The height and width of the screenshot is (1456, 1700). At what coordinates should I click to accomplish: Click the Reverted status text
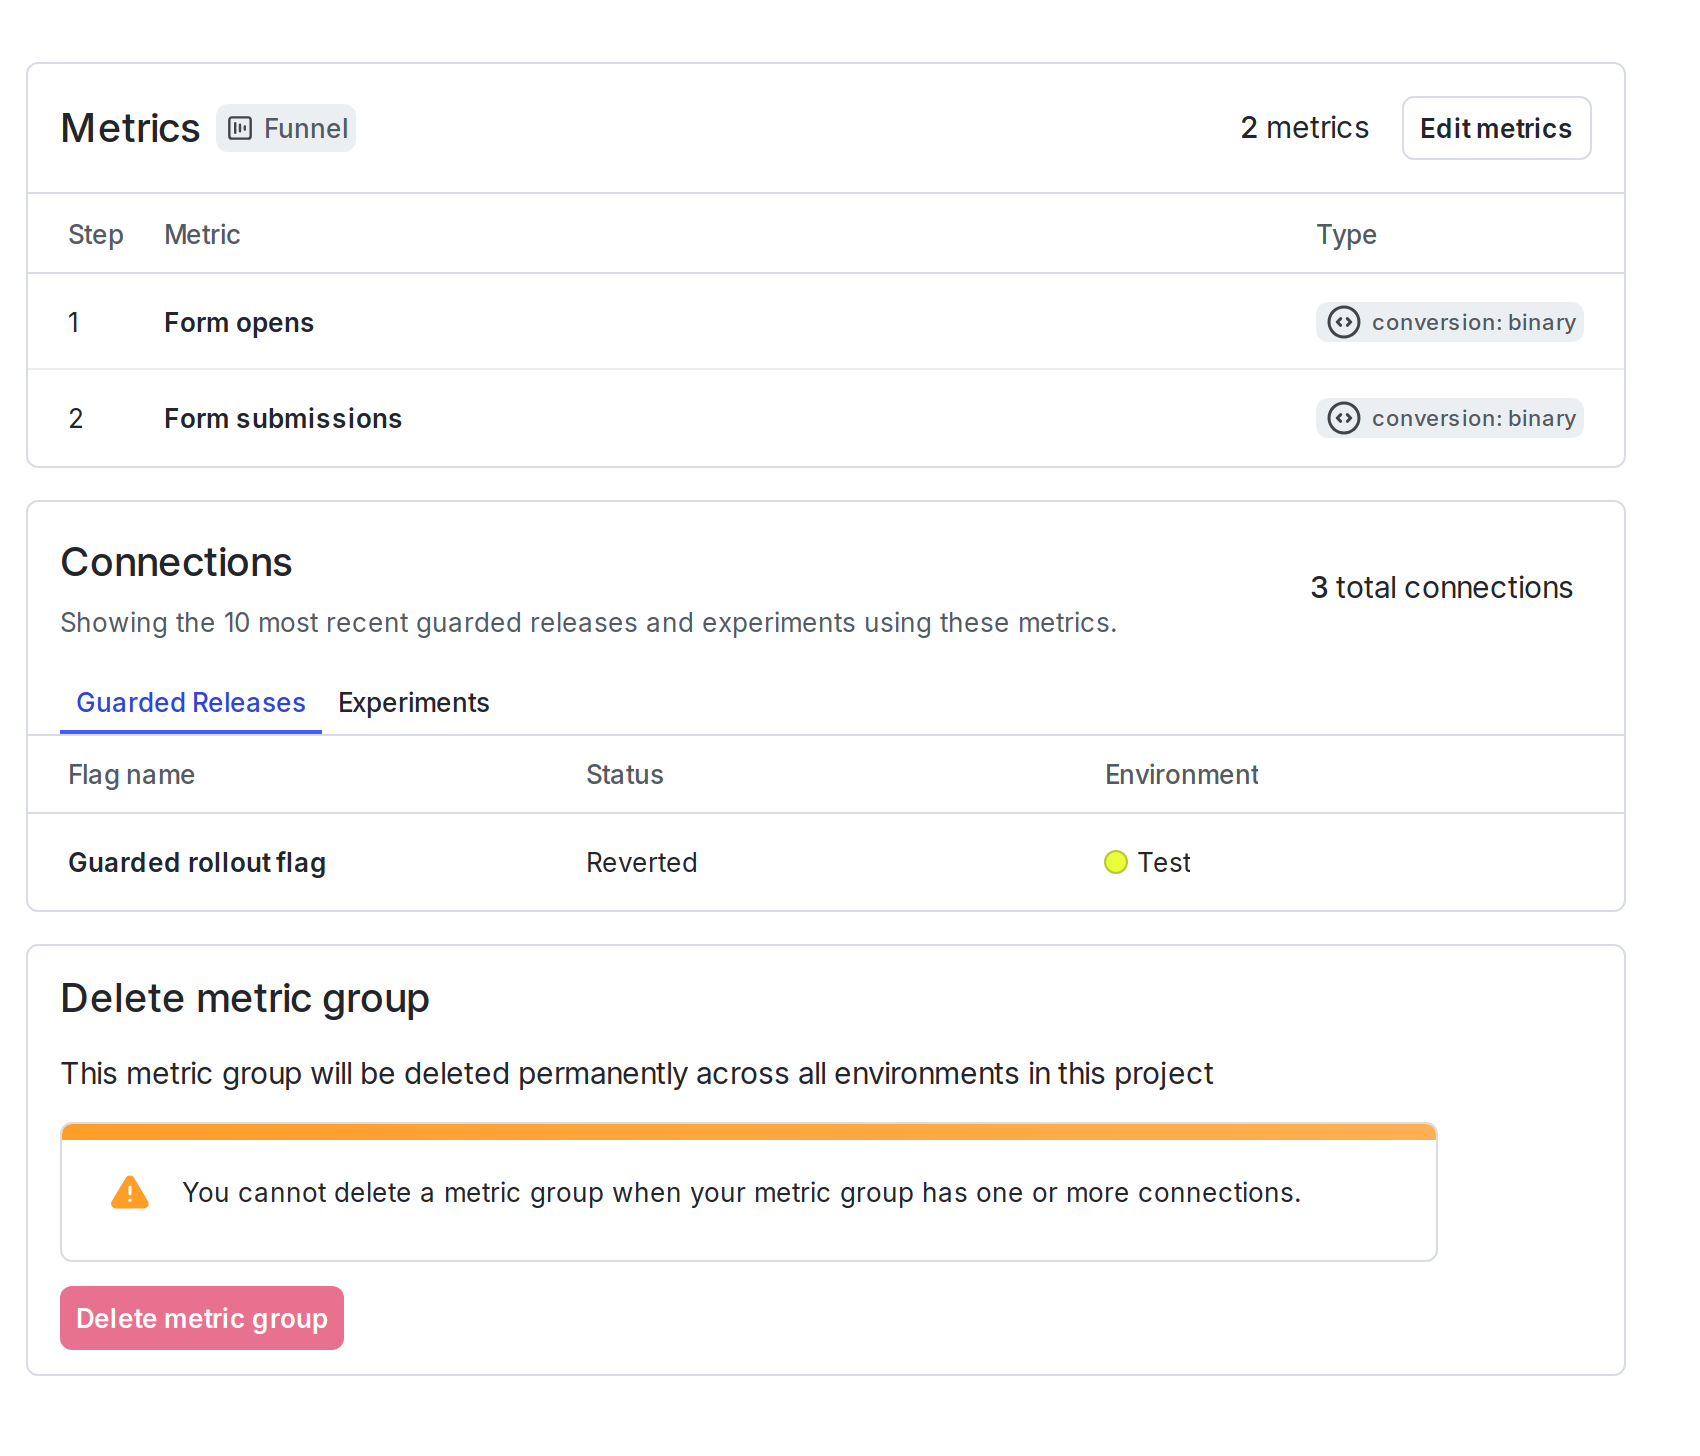[x=641, y=862]
